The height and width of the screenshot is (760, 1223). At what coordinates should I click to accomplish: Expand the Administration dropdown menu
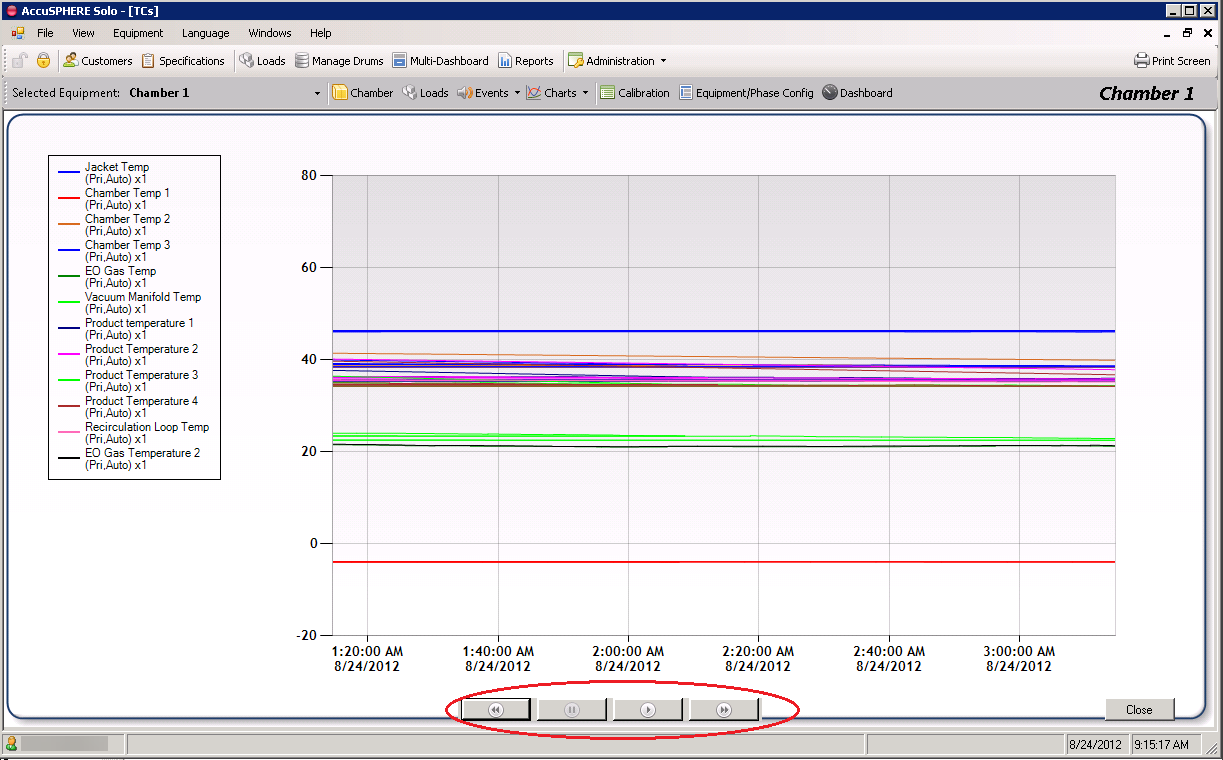click(663, 61)
